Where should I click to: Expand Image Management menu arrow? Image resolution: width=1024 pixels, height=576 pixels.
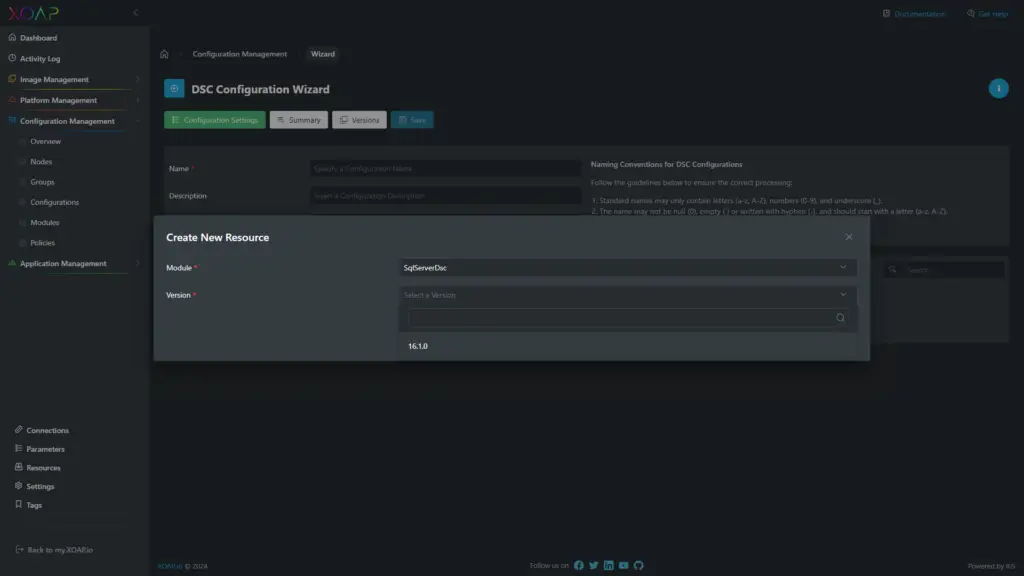[x=138, y=80]
